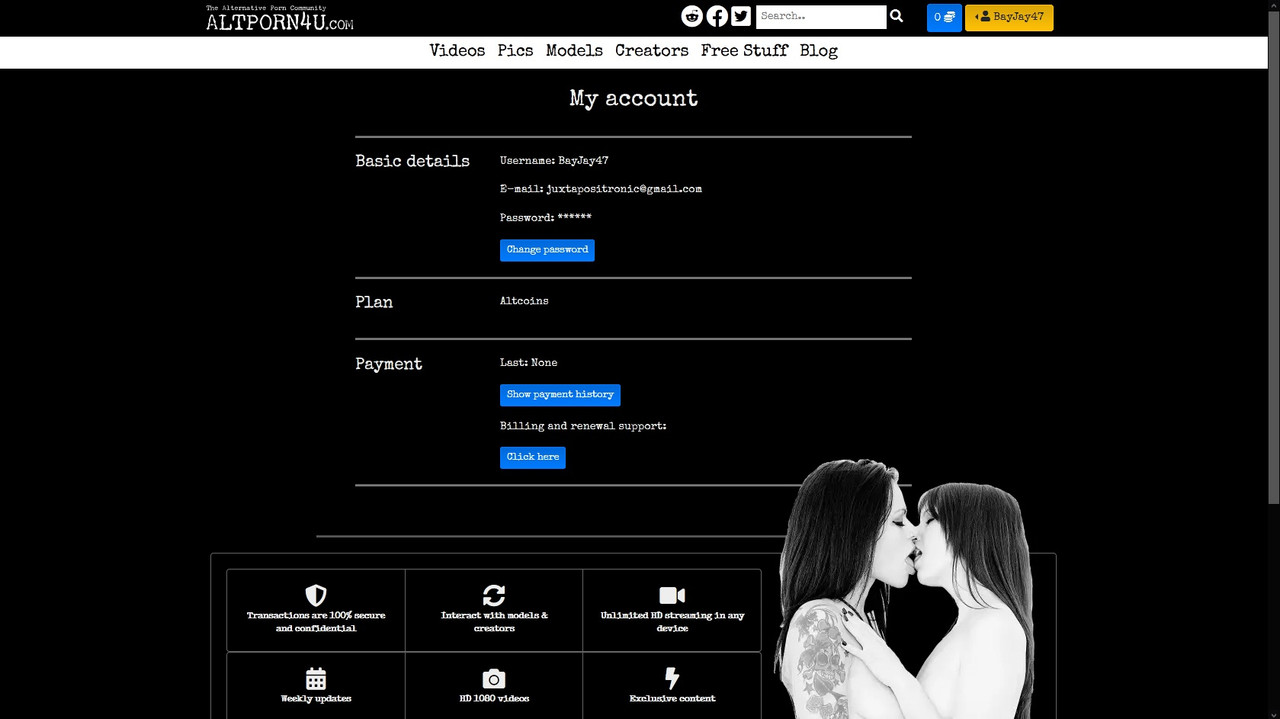The width and height of the screenshot is (1280, 719).
Task: Go to site home via logo
Action: click(280, 18)
